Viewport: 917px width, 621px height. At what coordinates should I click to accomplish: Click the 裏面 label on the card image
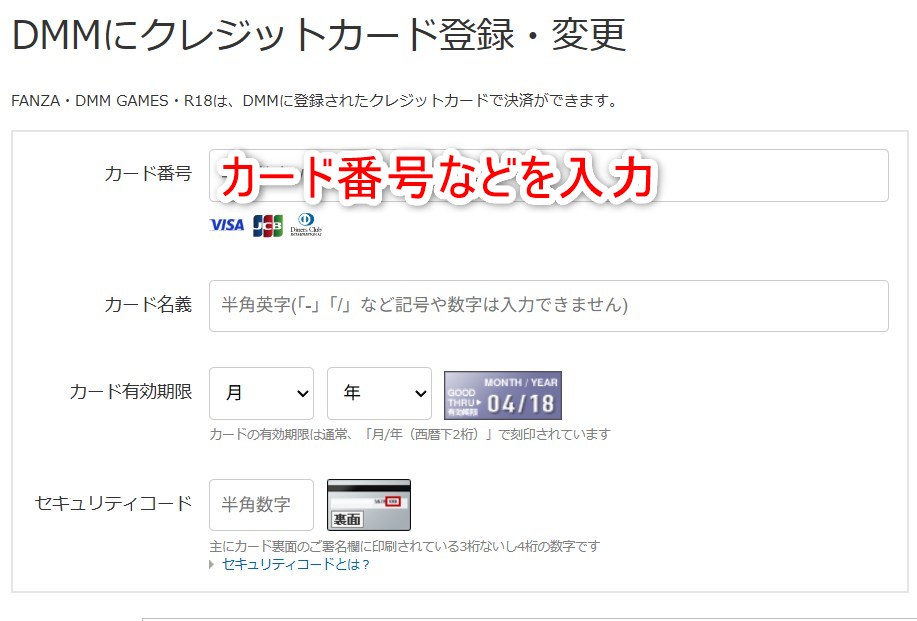coord(347,517)
